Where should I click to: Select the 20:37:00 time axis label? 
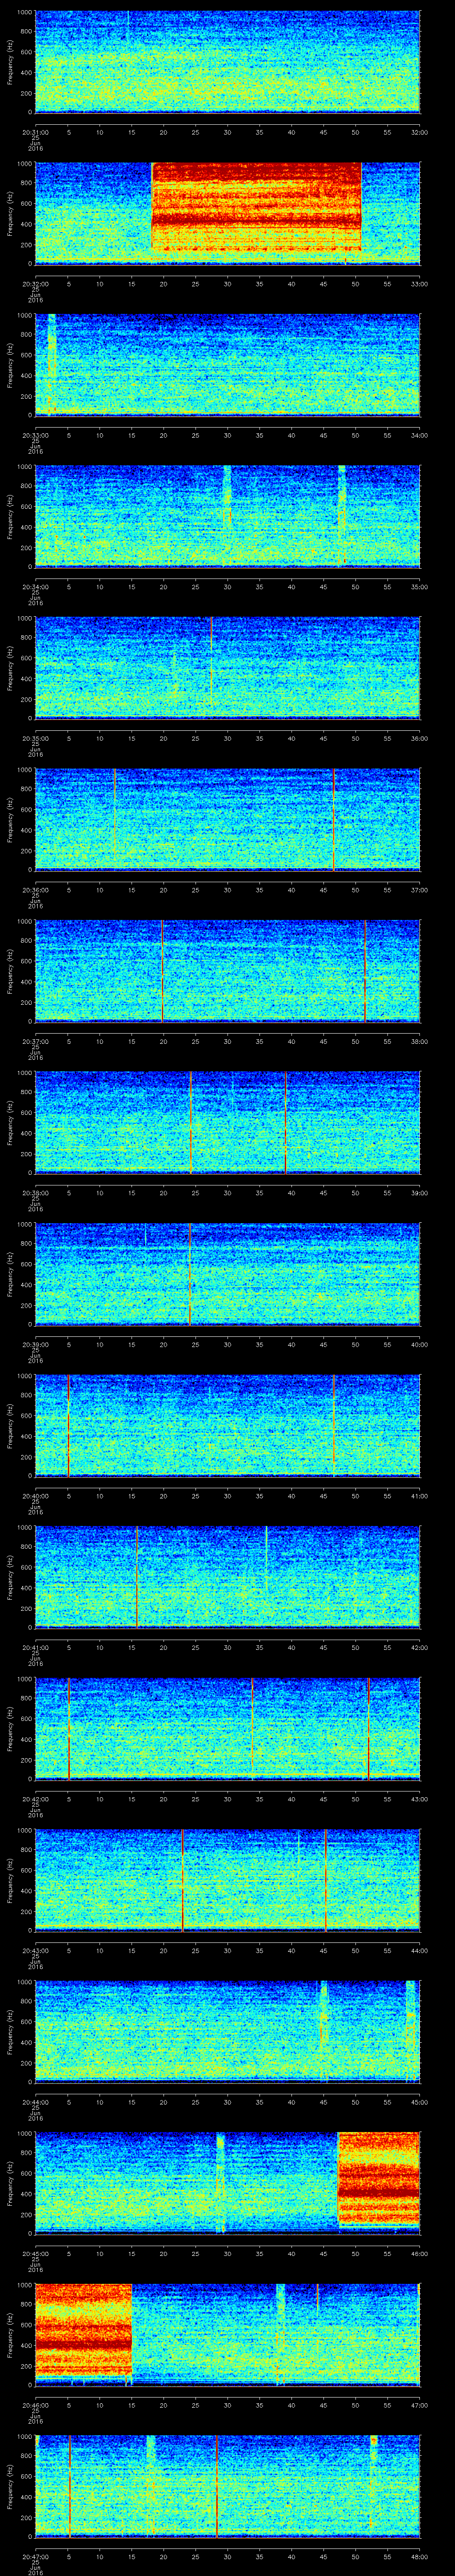tap(36, 1041)
